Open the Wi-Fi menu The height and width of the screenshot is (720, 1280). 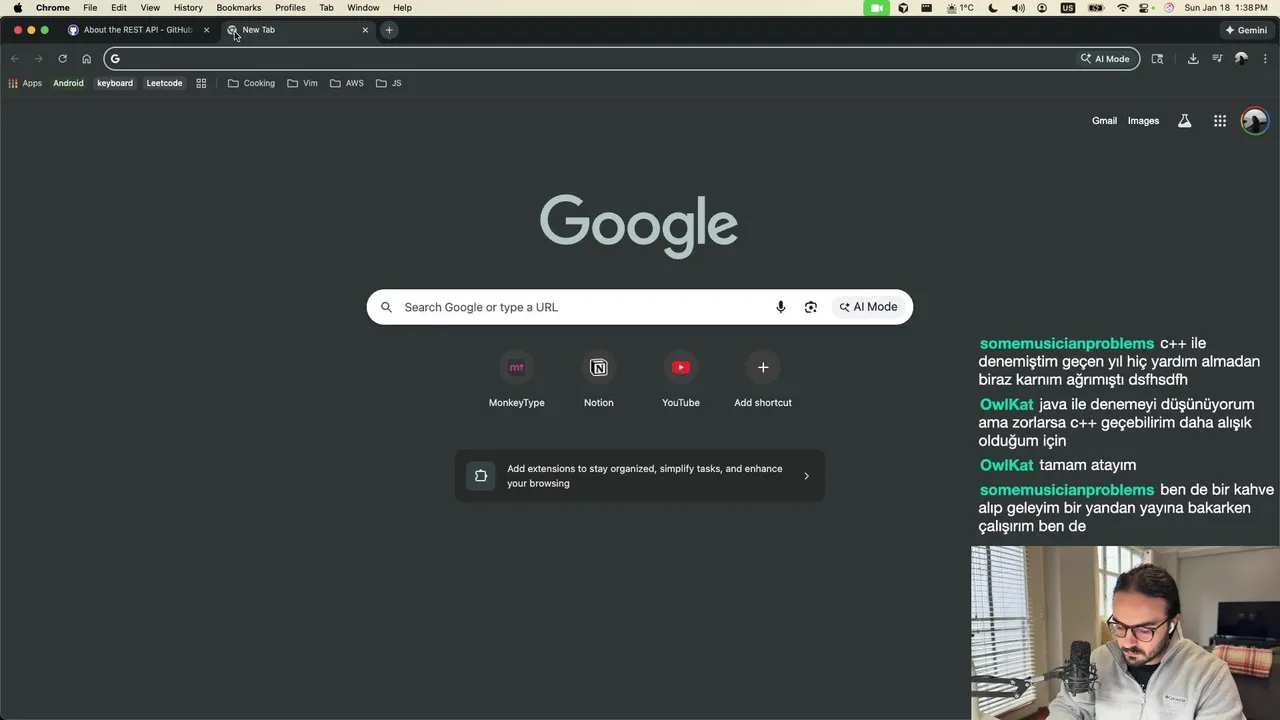point(1122,8)
